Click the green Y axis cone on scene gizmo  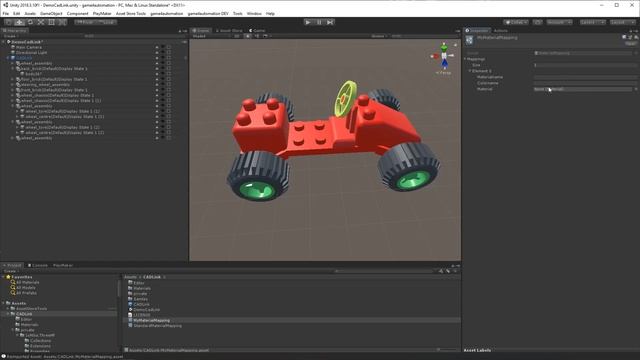444,48
